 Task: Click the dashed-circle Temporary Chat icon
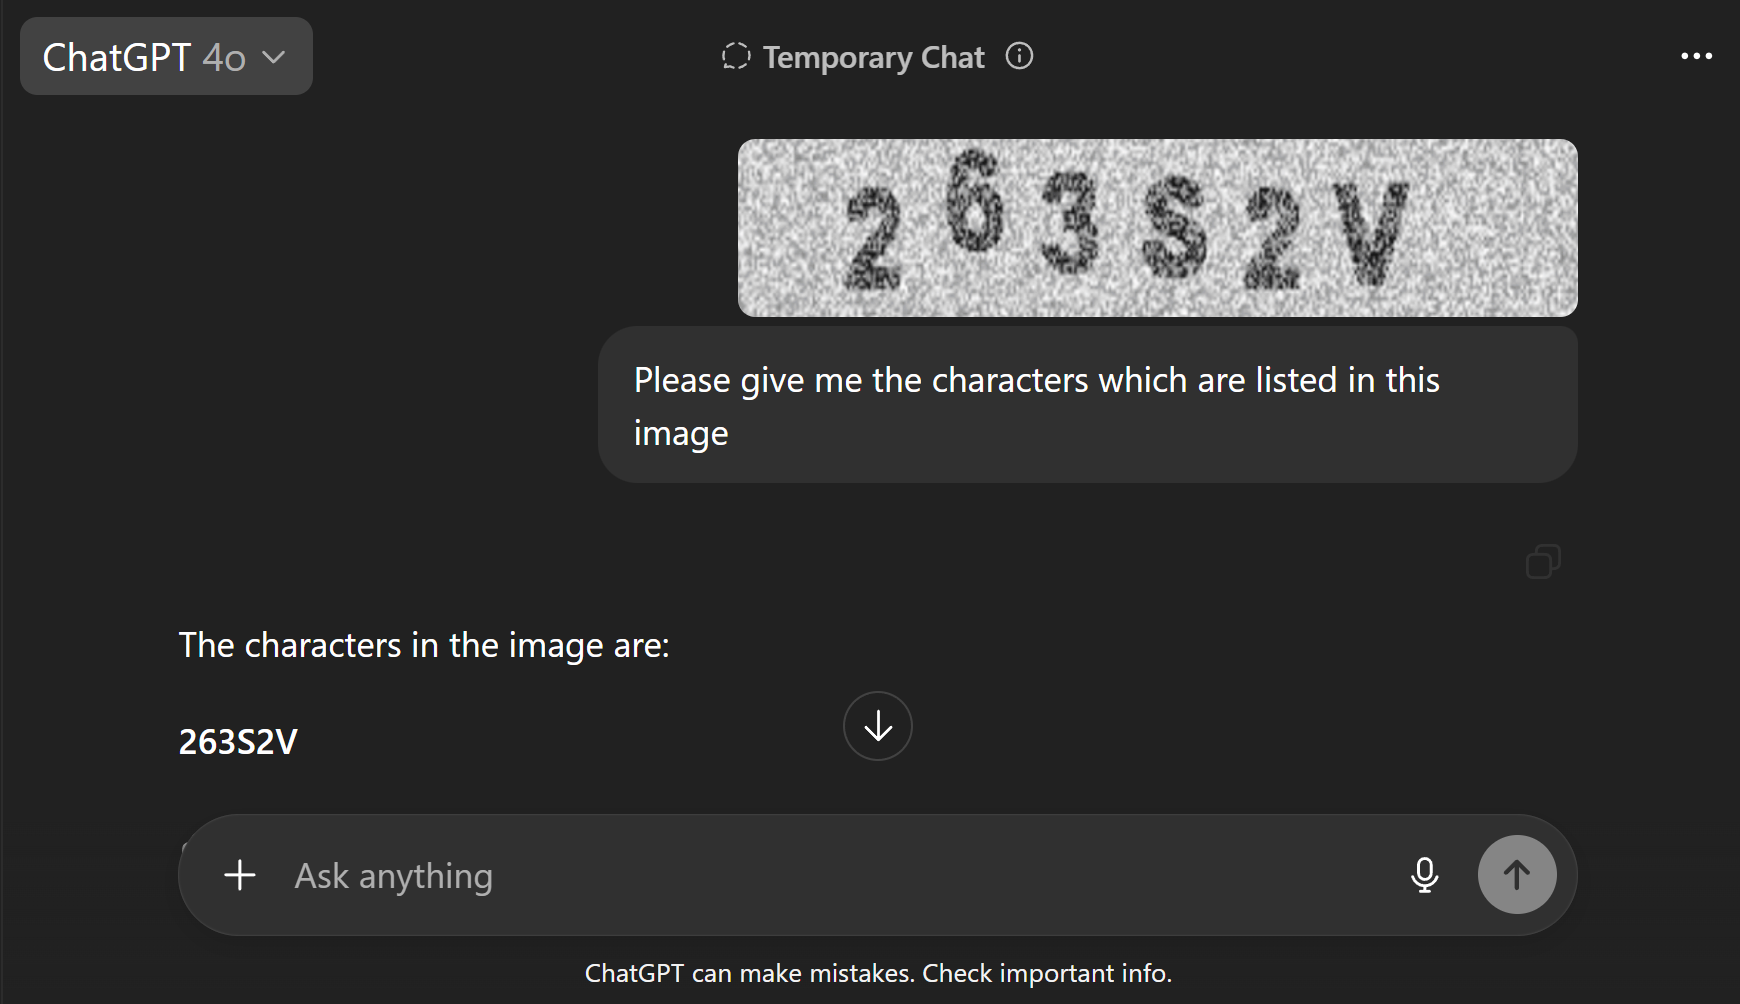pyautogui.click(x=736, y=56)
